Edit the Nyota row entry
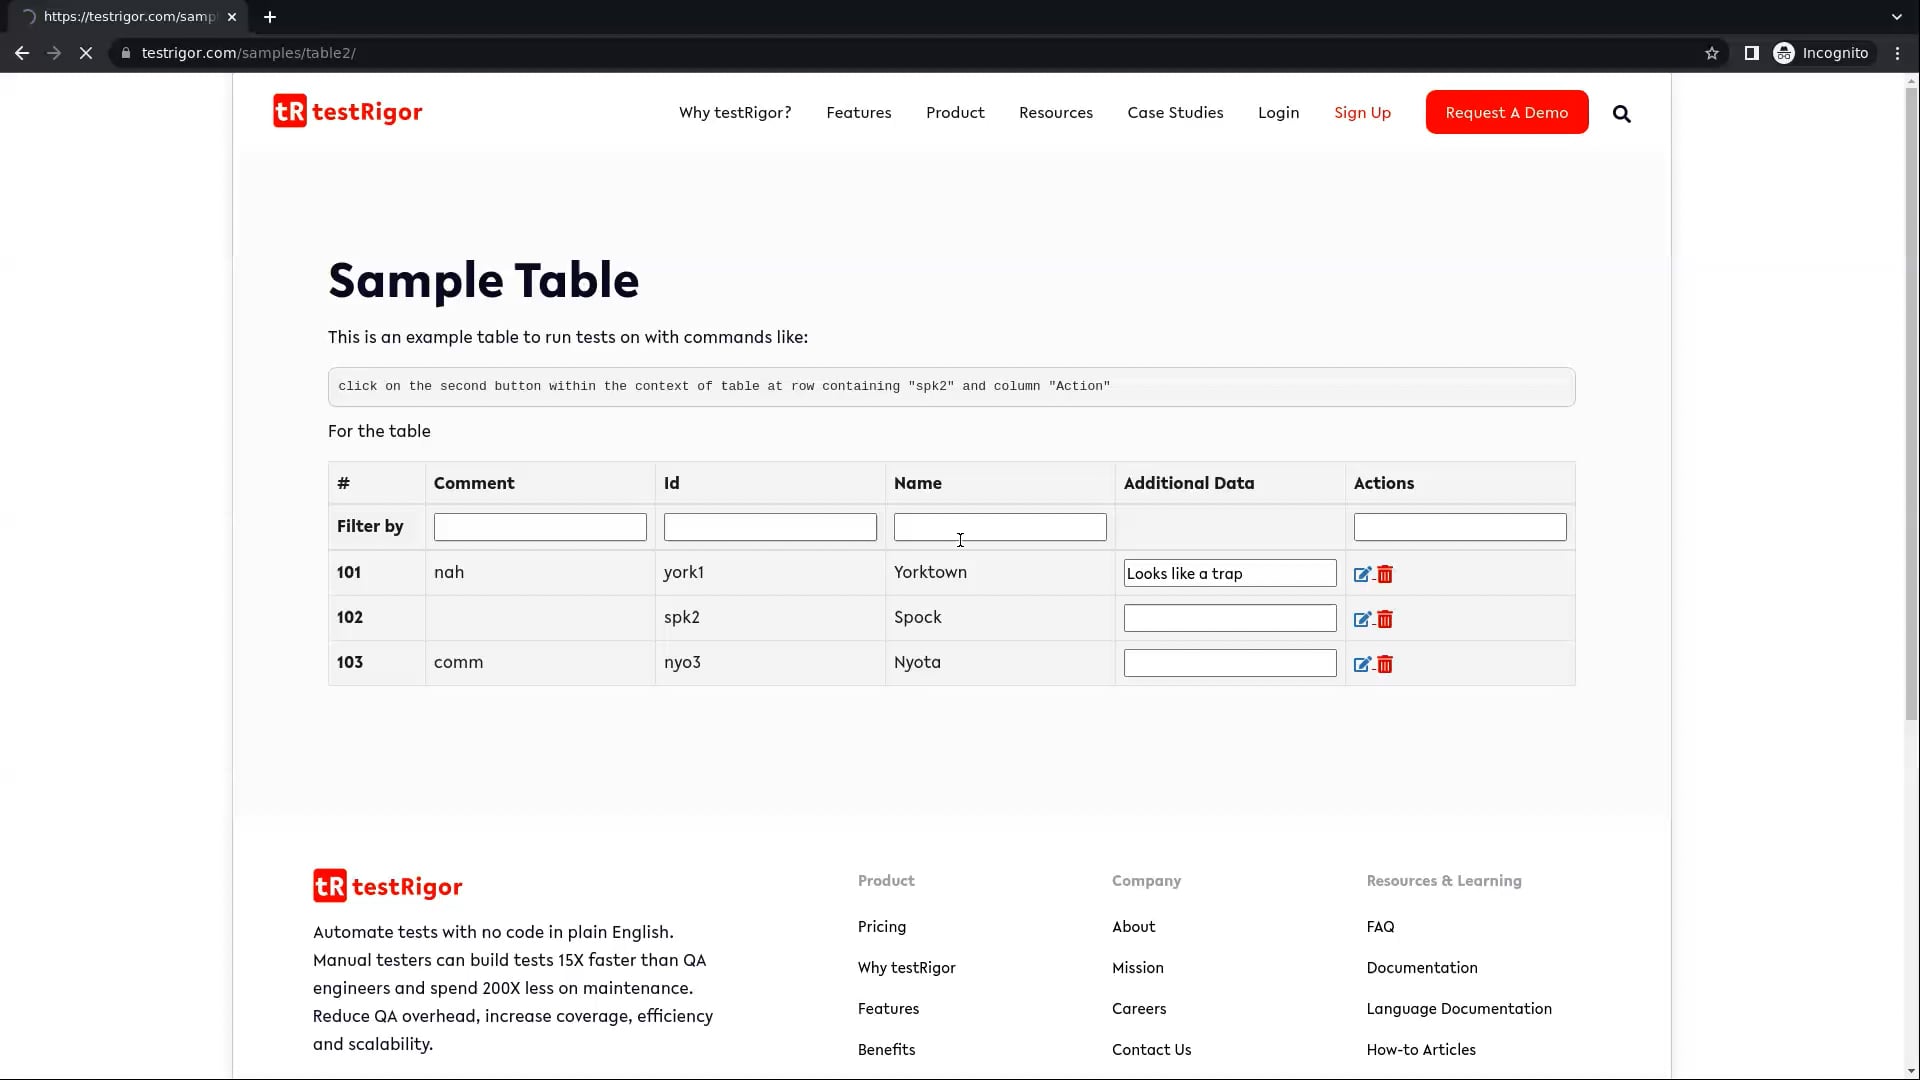 click(x=1362, y=663)
